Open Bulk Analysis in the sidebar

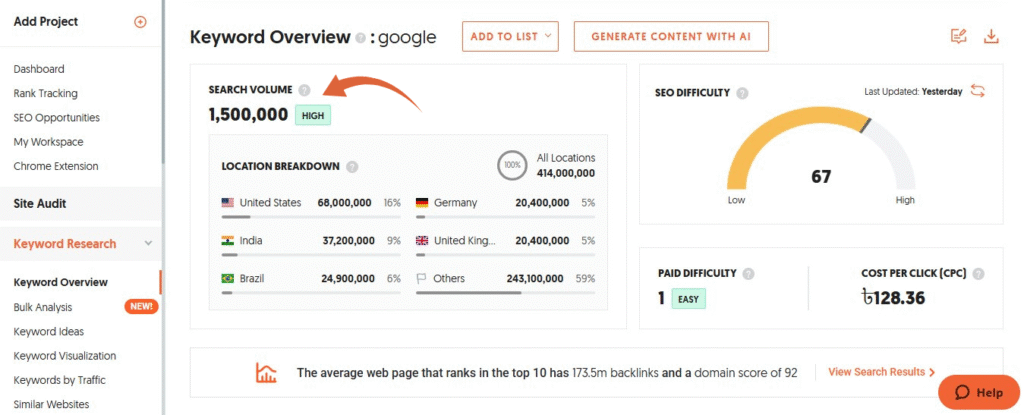pos(42,307)
